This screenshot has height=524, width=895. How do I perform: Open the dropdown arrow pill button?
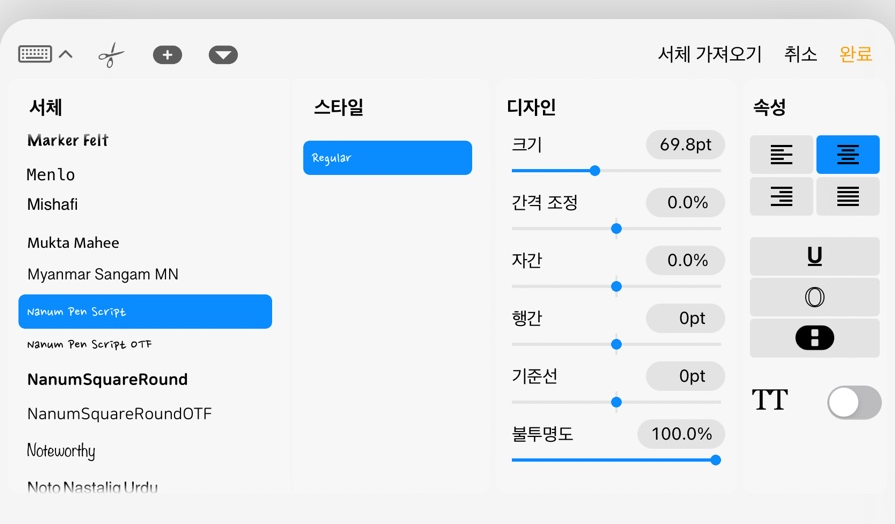coord(223,55)
